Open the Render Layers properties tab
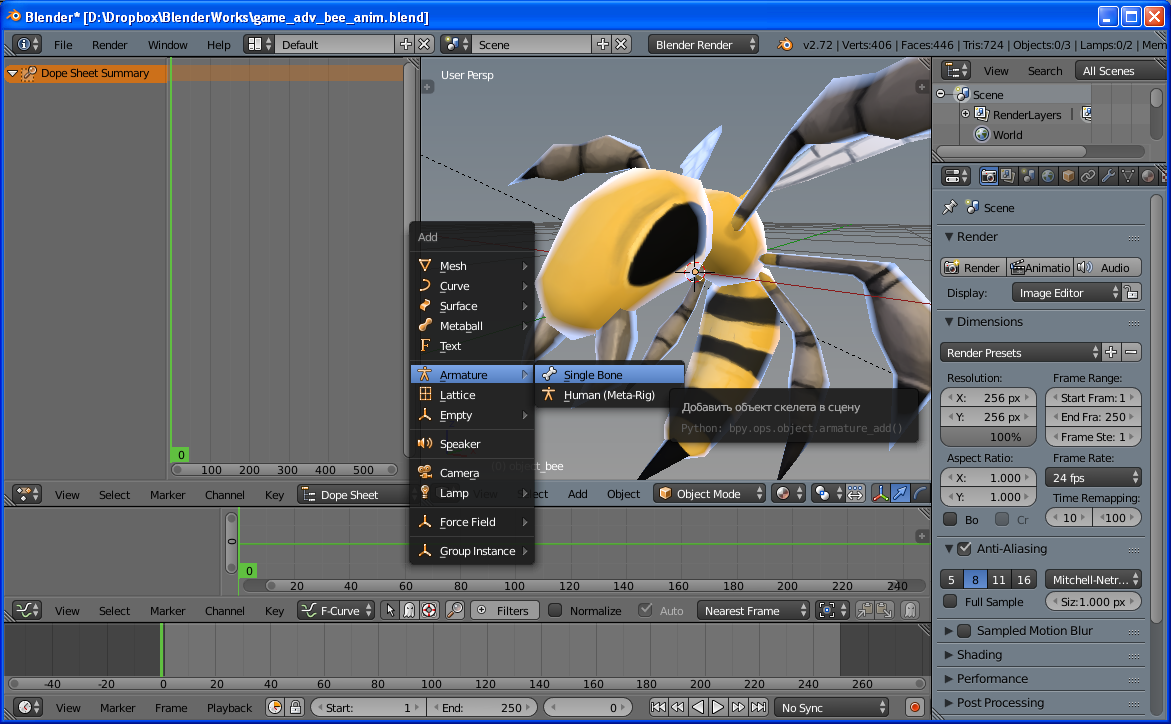The height and width of the screenshot is (724, 1171). pyautogui.click(x=1007, y=176)
